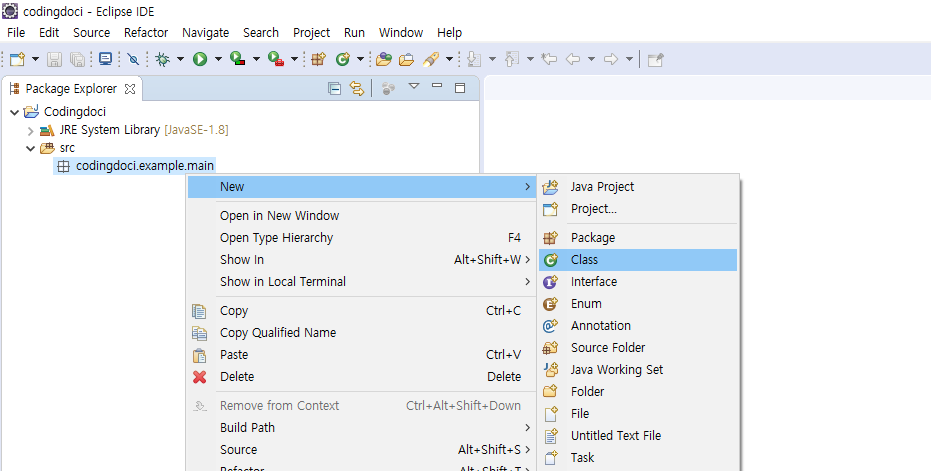The width and height of the screenshot is (931, 471).
Task: Open the Coverage dropdown arrow
Action: (x=256, y=59)
